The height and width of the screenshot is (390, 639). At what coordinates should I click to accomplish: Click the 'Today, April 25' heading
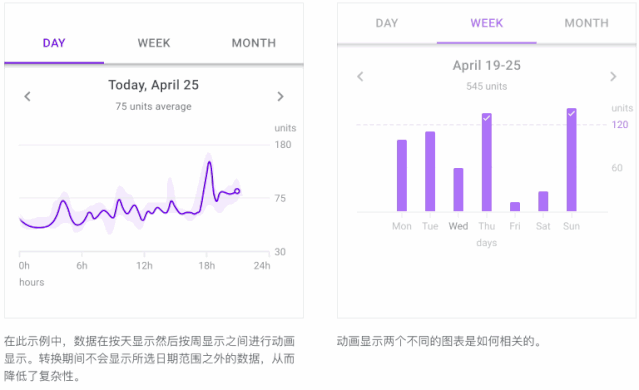point(154,85)
